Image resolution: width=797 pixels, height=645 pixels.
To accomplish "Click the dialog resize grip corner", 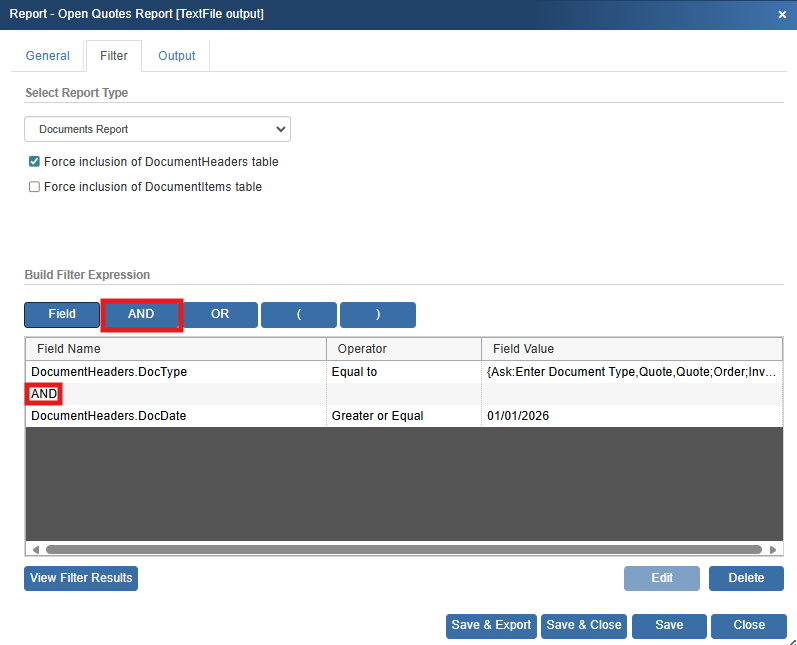I will pyautogui.click(x=790, y=639).
